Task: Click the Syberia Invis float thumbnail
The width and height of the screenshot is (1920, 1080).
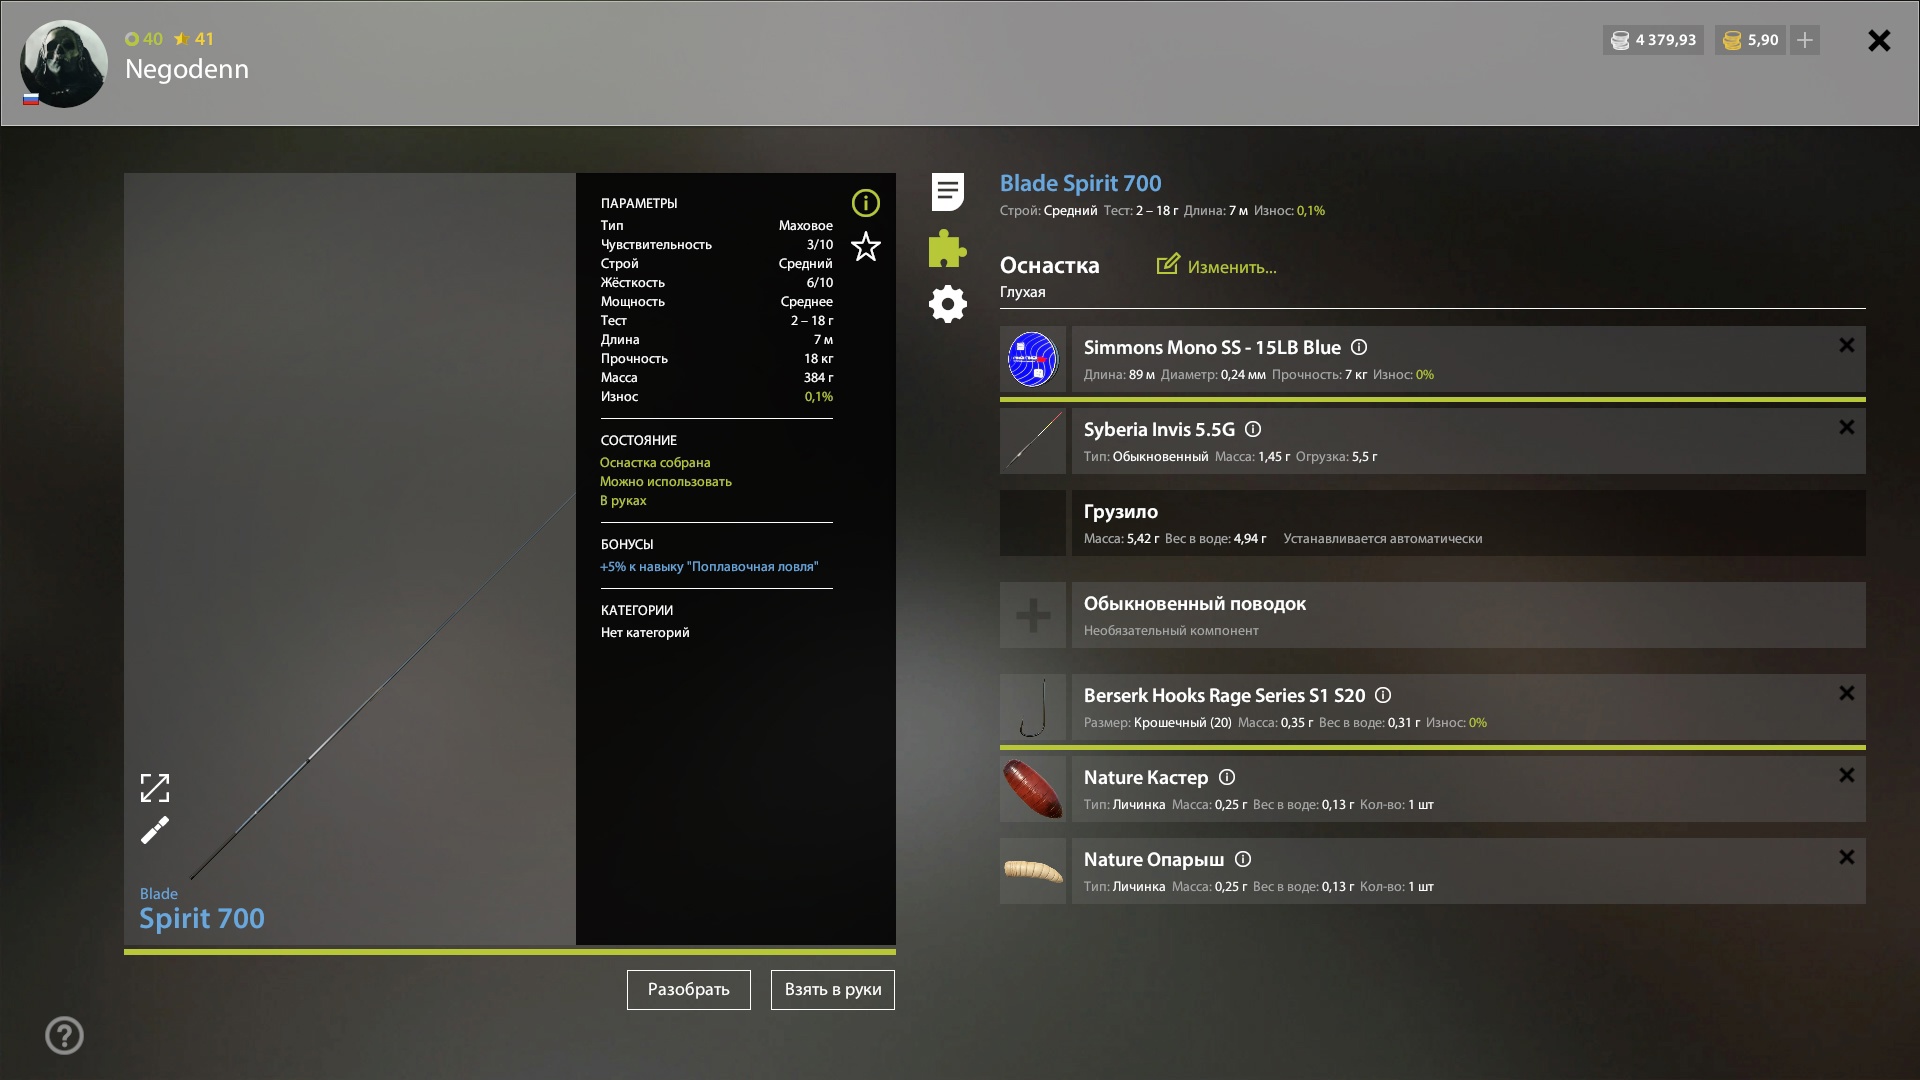Action: coord(1033,441)
